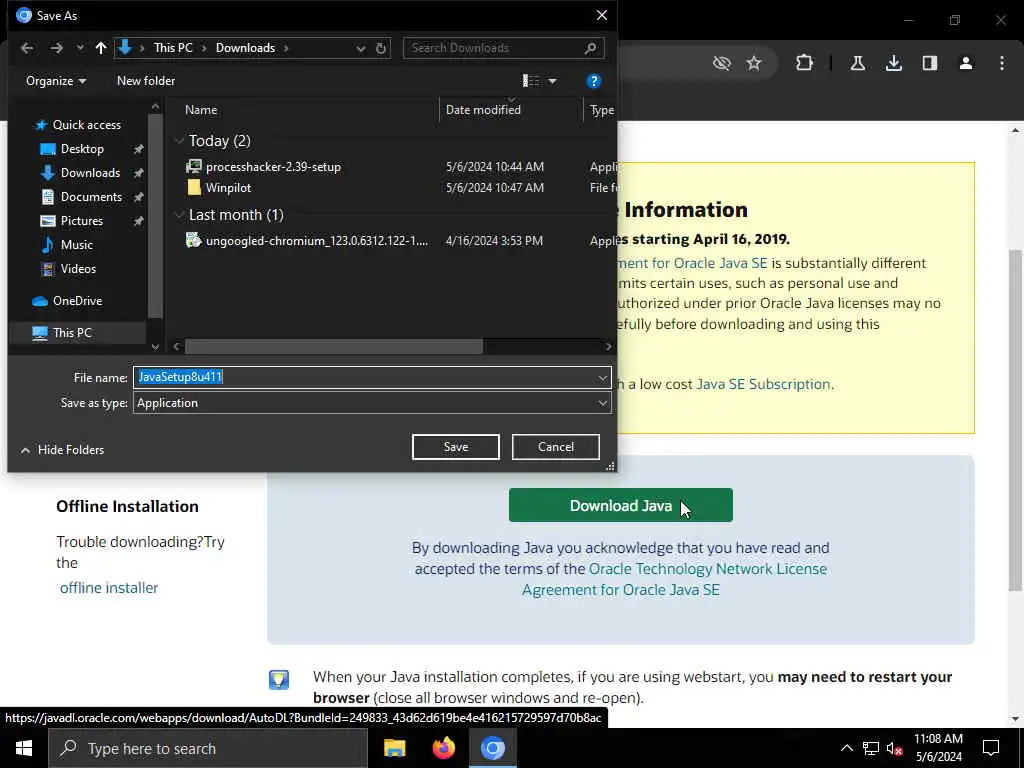Go forward in the Save As dialog
The height and width of the screenshot is (768, 1024).
(57, 48)
